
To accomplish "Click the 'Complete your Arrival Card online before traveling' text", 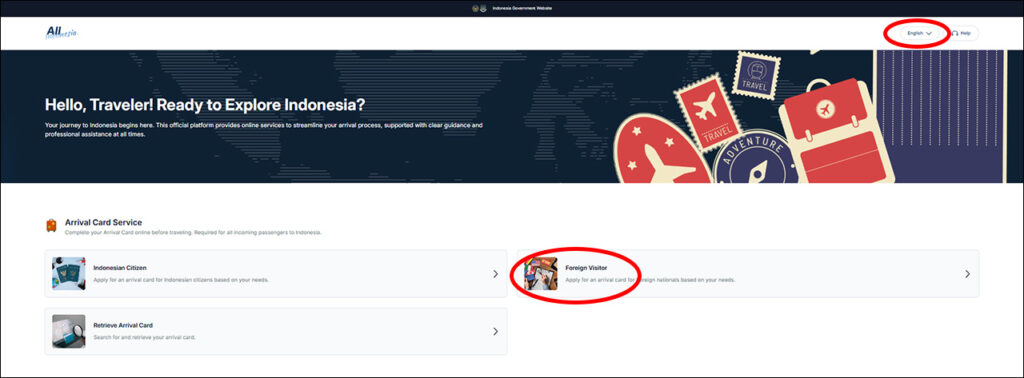I will pos(193,232).
